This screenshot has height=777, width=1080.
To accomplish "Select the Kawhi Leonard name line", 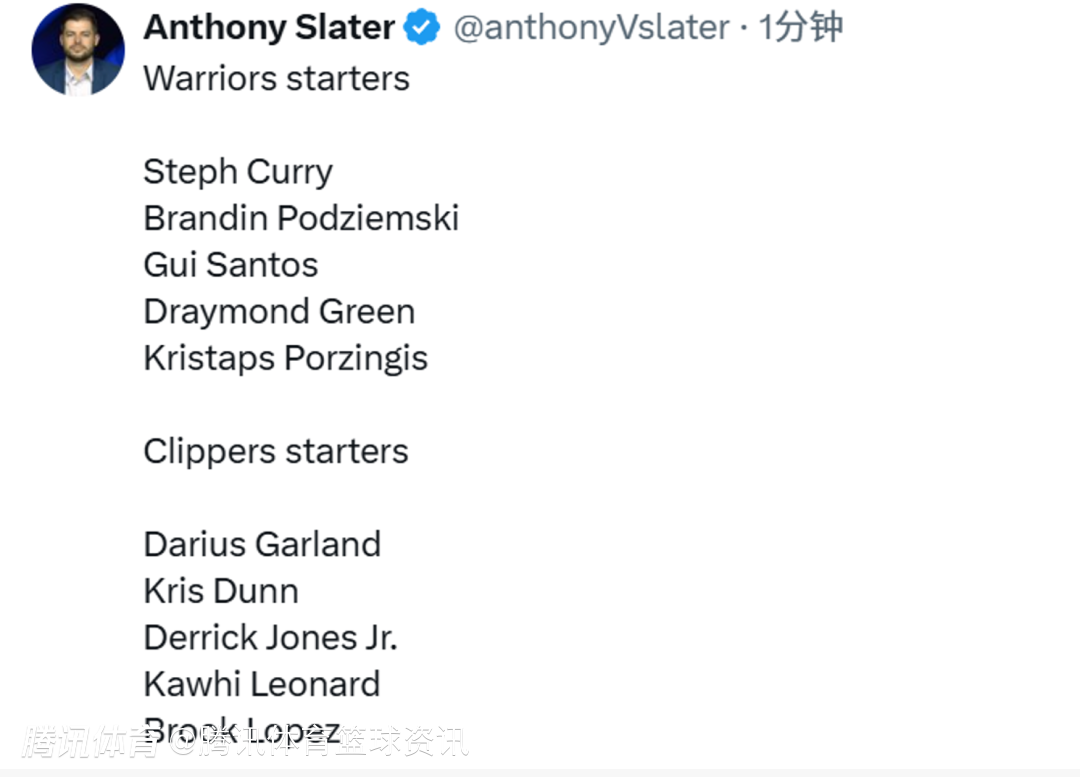I will [261, 684].
